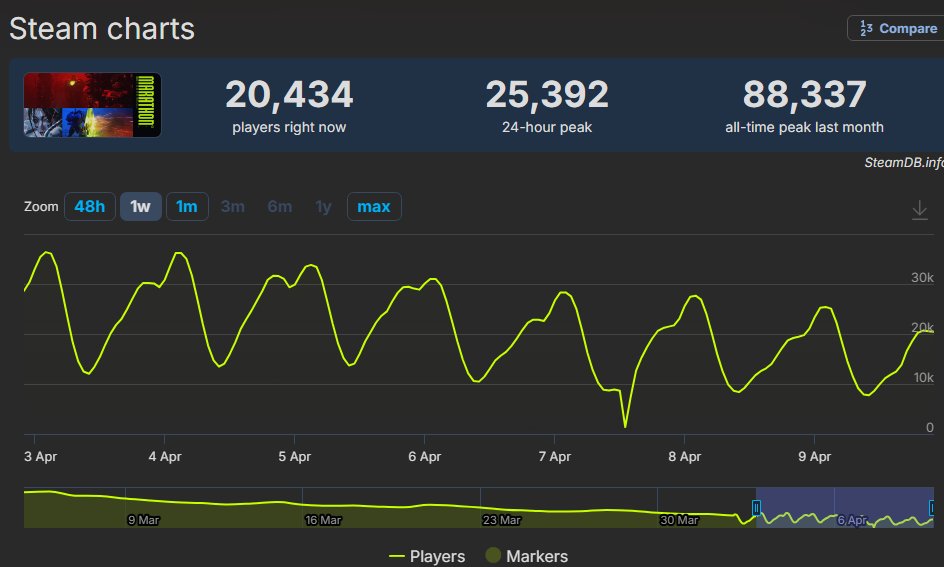The image size is (944, 567).
Task: Click the Compare button
Action: [896, 28]
